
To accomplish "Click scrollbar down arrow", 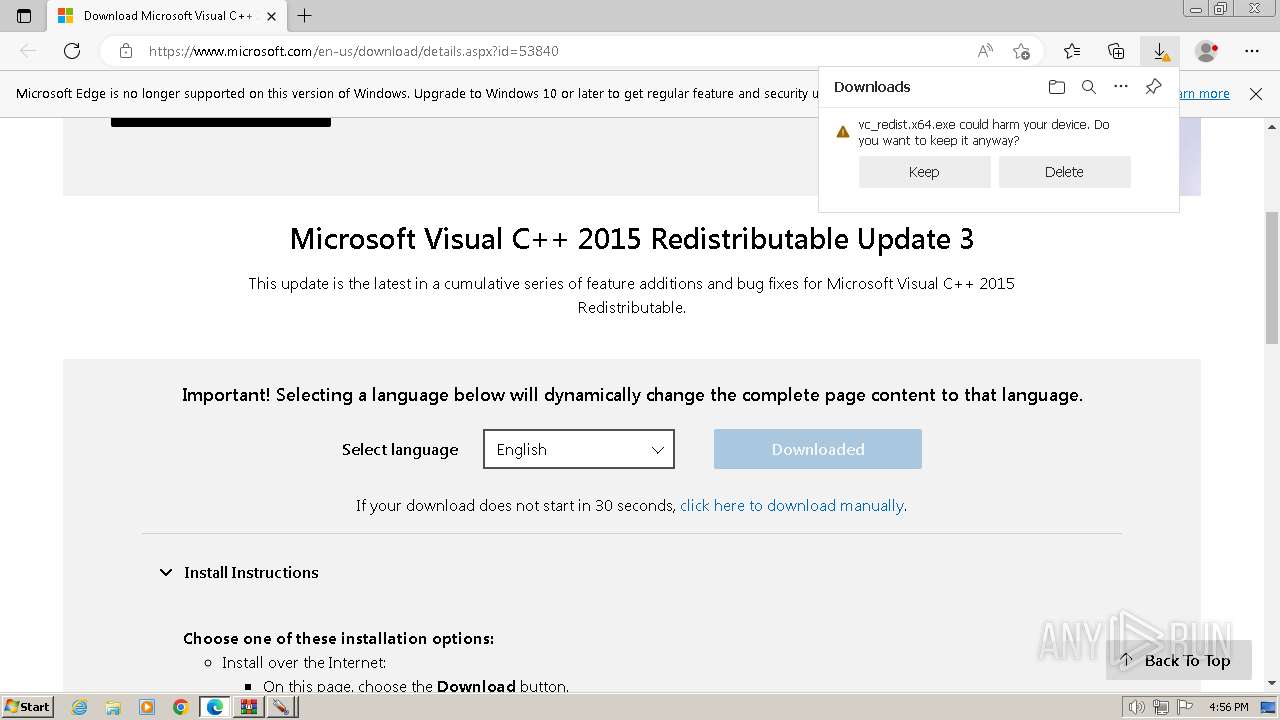I will tap(1272, 682).
